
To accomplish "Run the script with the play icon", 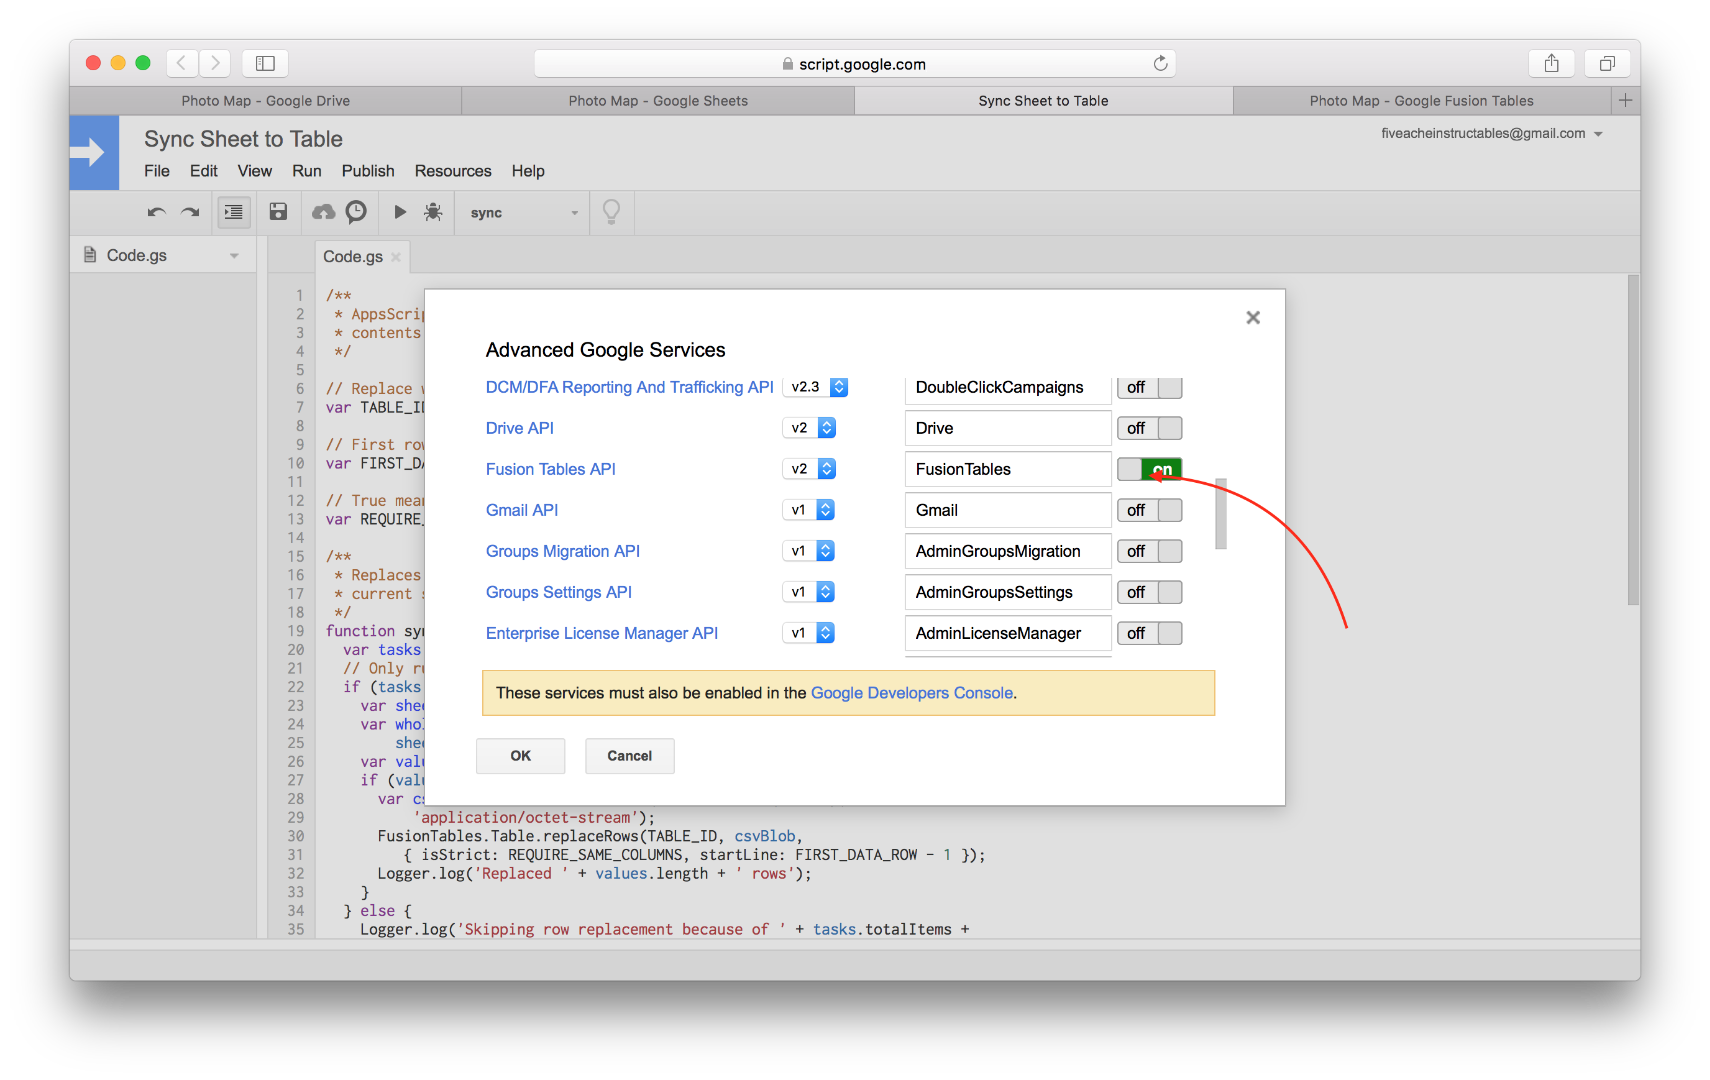I will [399, 212].
